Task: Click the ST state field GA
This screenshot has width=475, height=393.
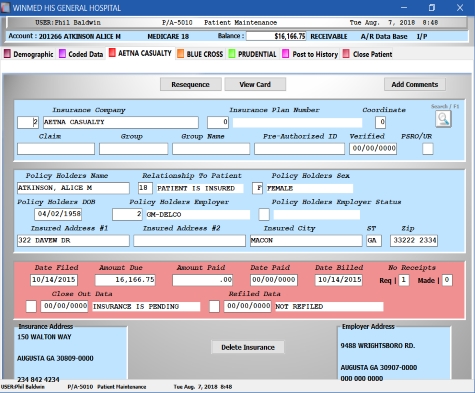Action: 374,241
